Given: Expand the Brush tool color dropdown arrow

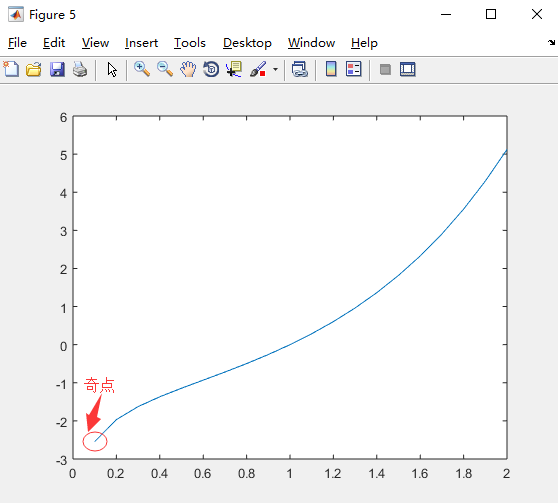Looking at the screenshot, I should tap(275, 69).
